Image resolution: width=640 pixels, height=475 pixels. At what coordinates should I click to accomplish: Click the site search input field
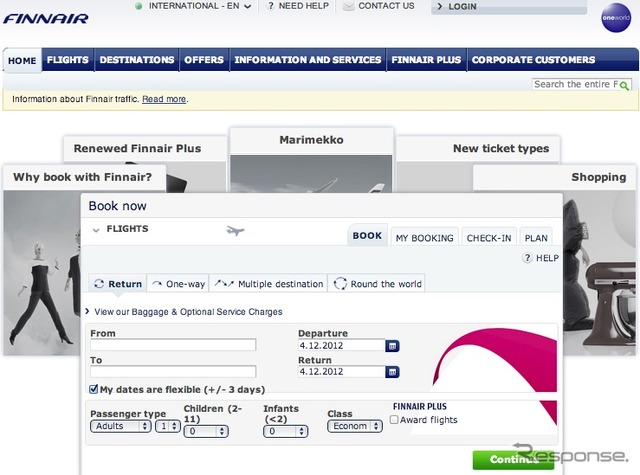(575, 84)
